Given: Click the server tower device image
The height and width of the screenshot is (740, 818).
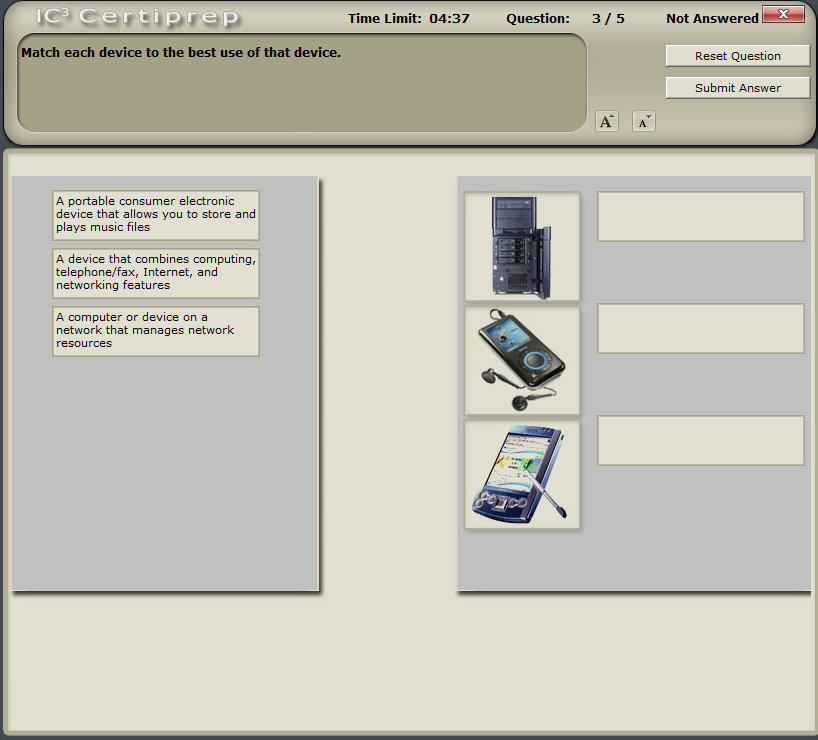Looking at the screenshot, I should (x=521, y=245).
